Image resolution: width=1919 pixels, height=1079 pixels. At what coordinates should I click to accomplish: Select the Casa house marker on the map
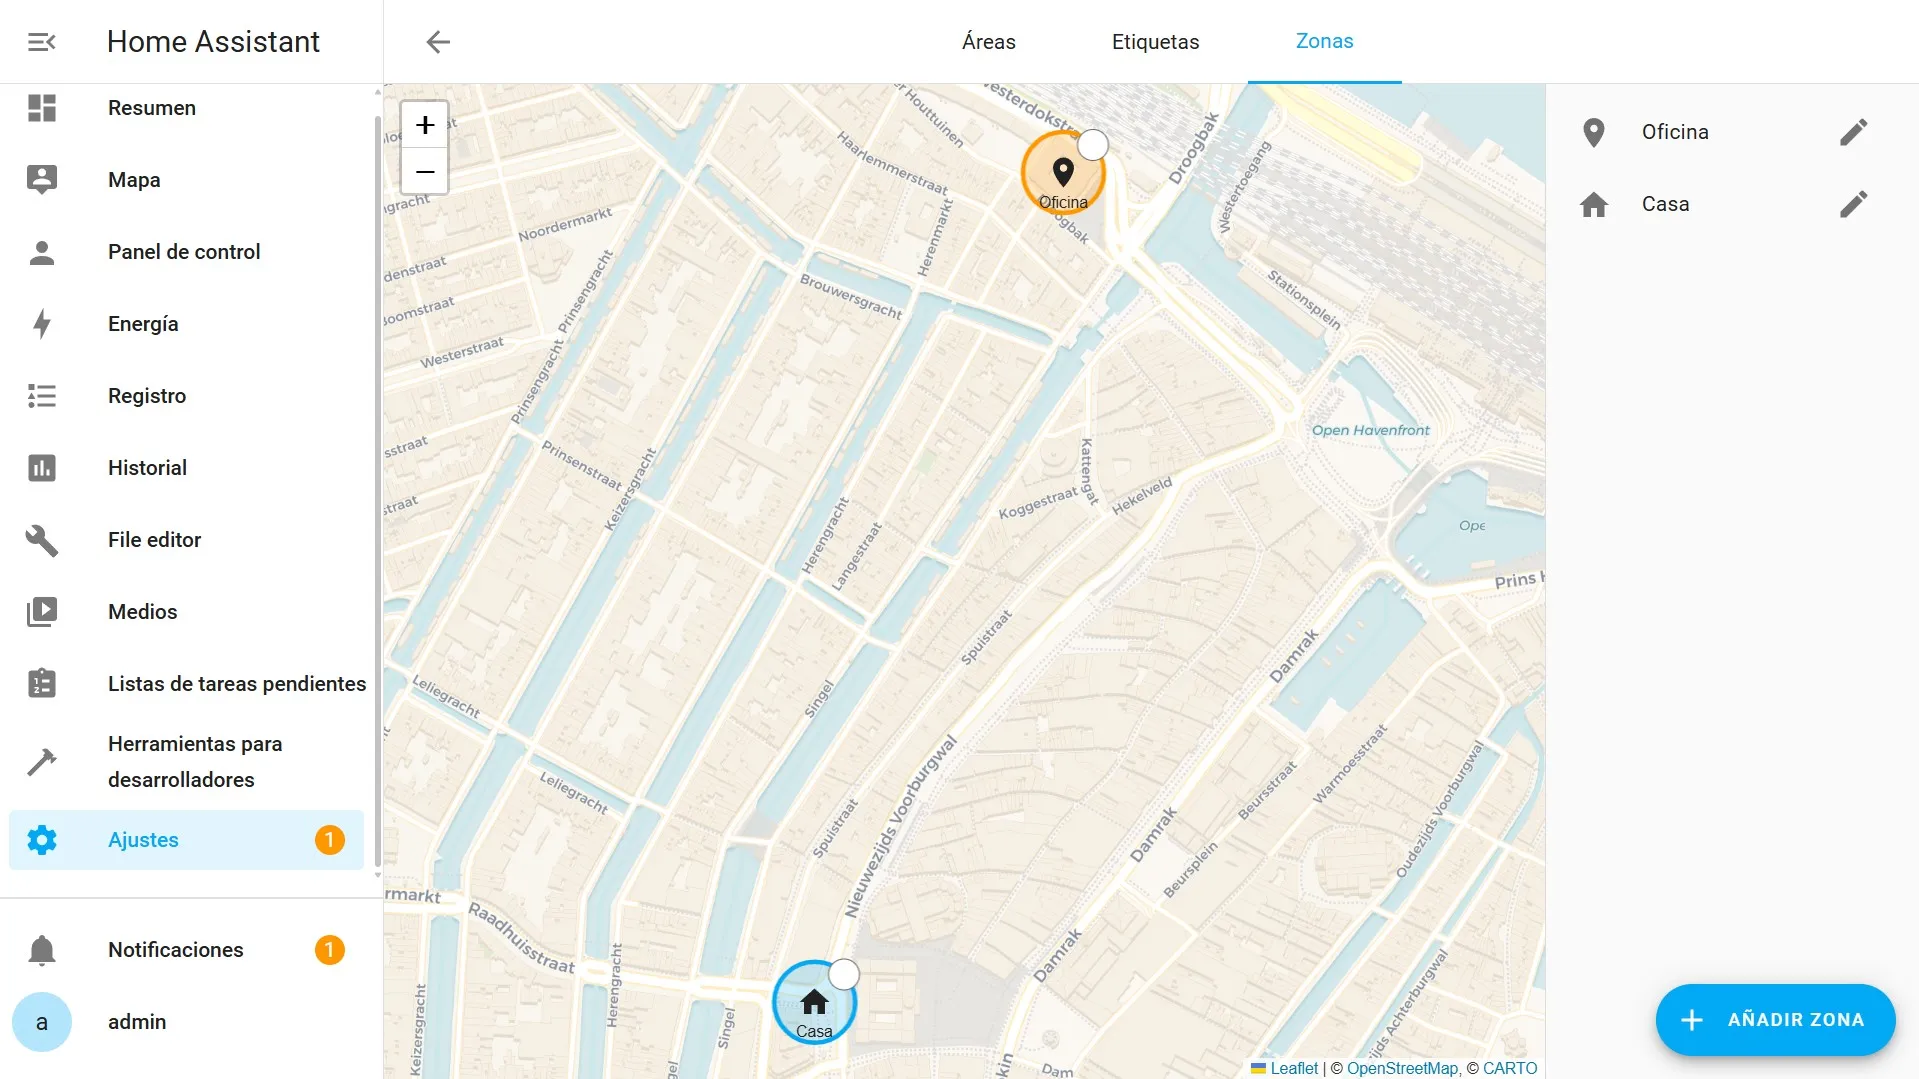pyautogui.click(x=814, y=1003)
